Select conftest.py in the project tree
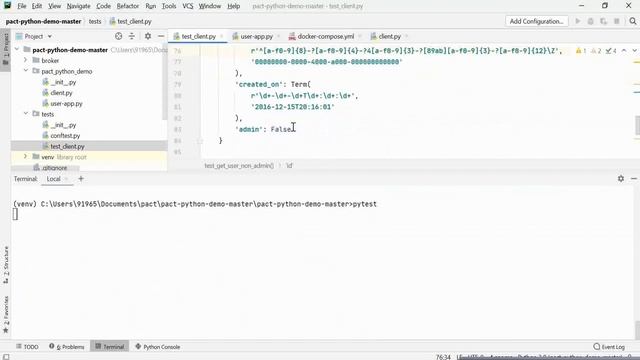Screen dimensions: 640x360 tap(65, 135)
